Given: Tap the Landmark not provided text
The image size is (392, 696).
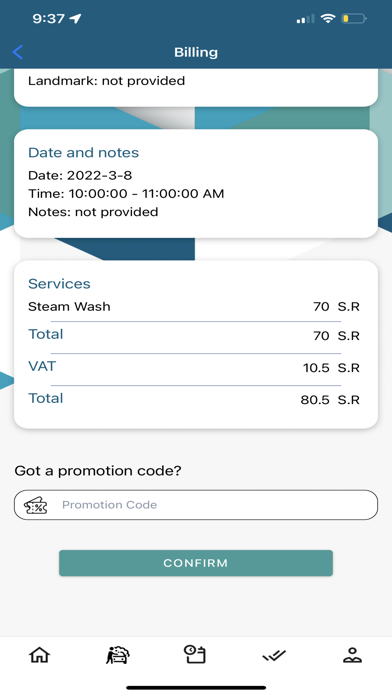Looking at the screenshot, I should (107, 81).
